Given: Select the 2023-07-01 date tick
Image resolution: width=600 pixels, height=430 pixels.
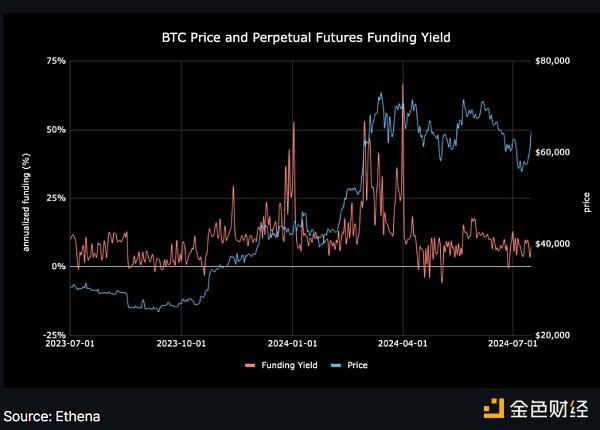Looking at the screenshot, I should pyautogui.click(x=70, y=344).
